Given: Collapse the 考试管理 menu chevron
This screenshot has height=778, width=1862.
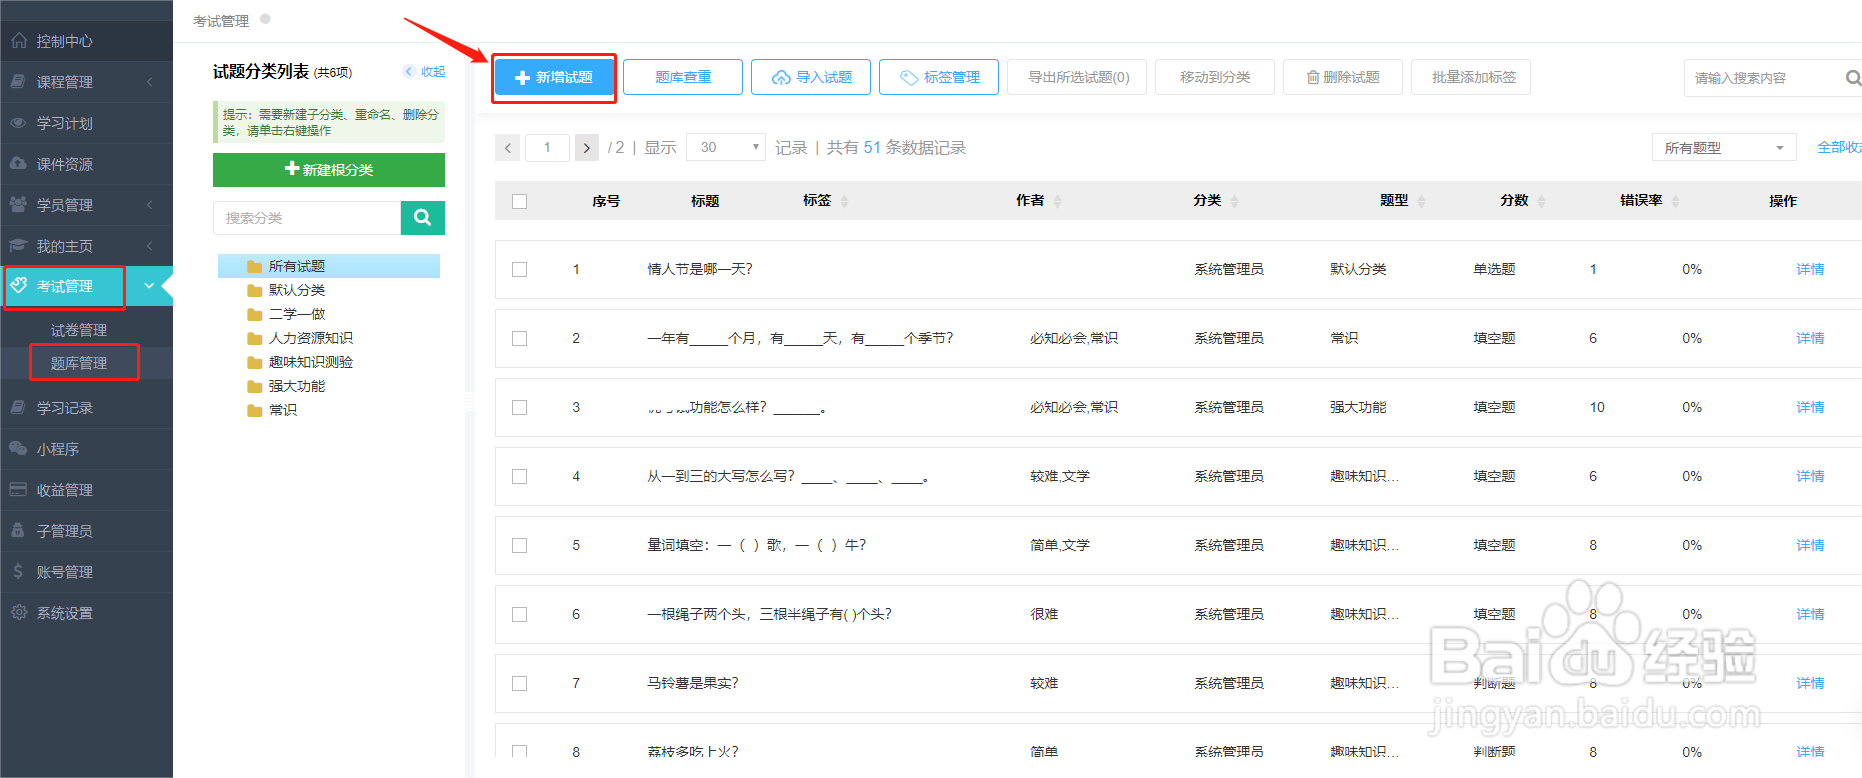Looking at the screenshot, I should click(x=149, y=286).
